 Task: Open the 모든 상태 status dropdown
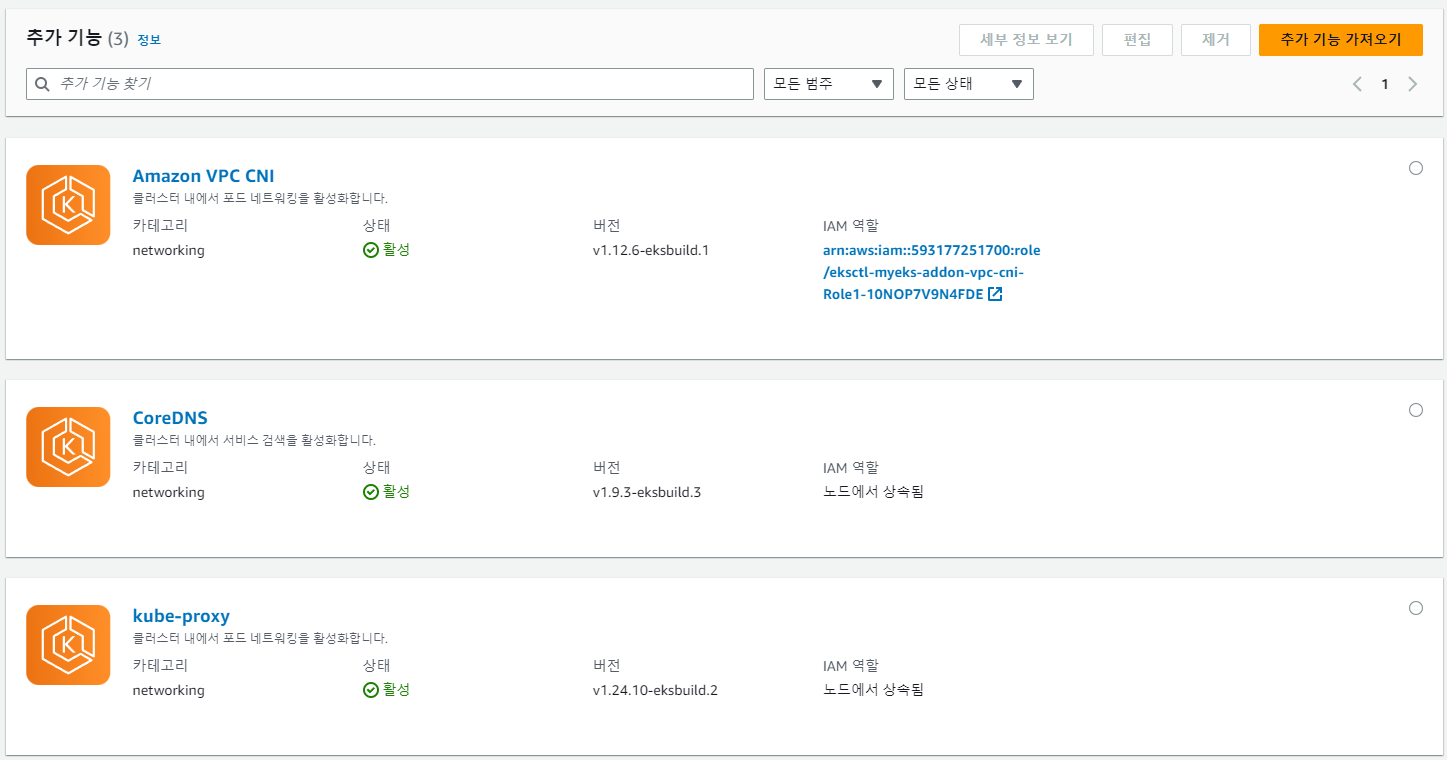pos(969,84)
